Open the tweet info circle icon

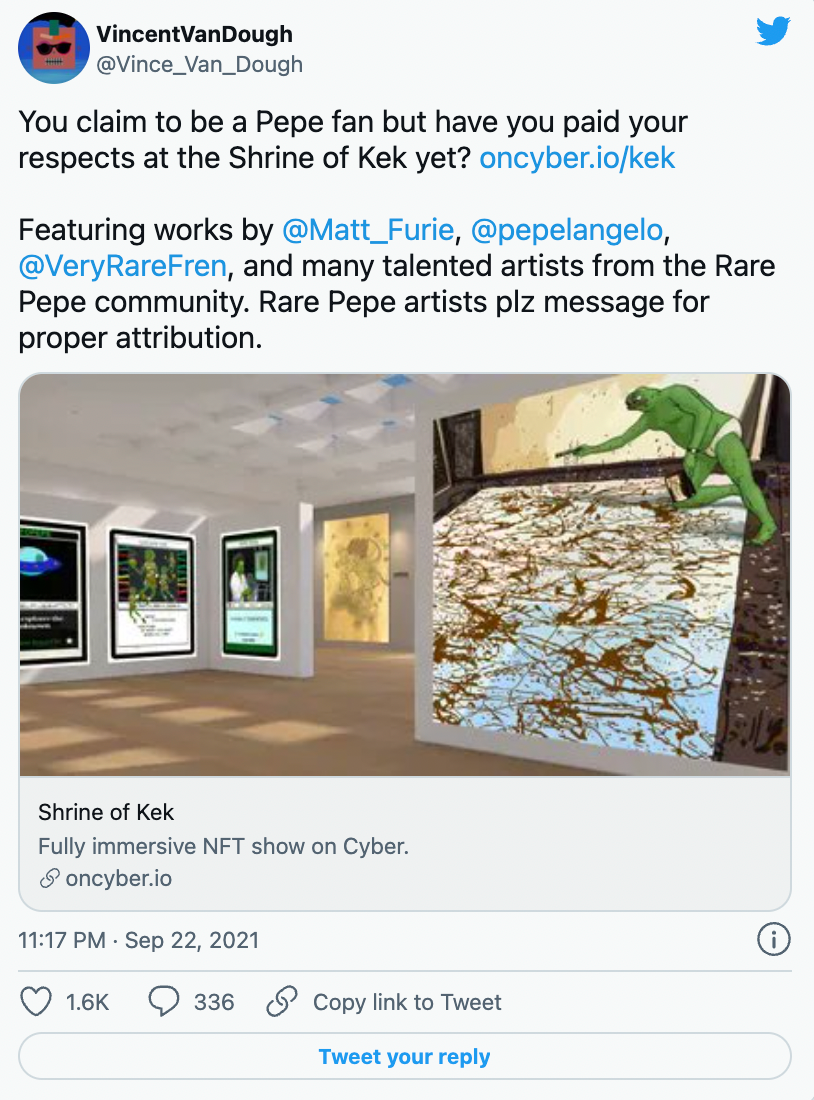tap(774, 939)
